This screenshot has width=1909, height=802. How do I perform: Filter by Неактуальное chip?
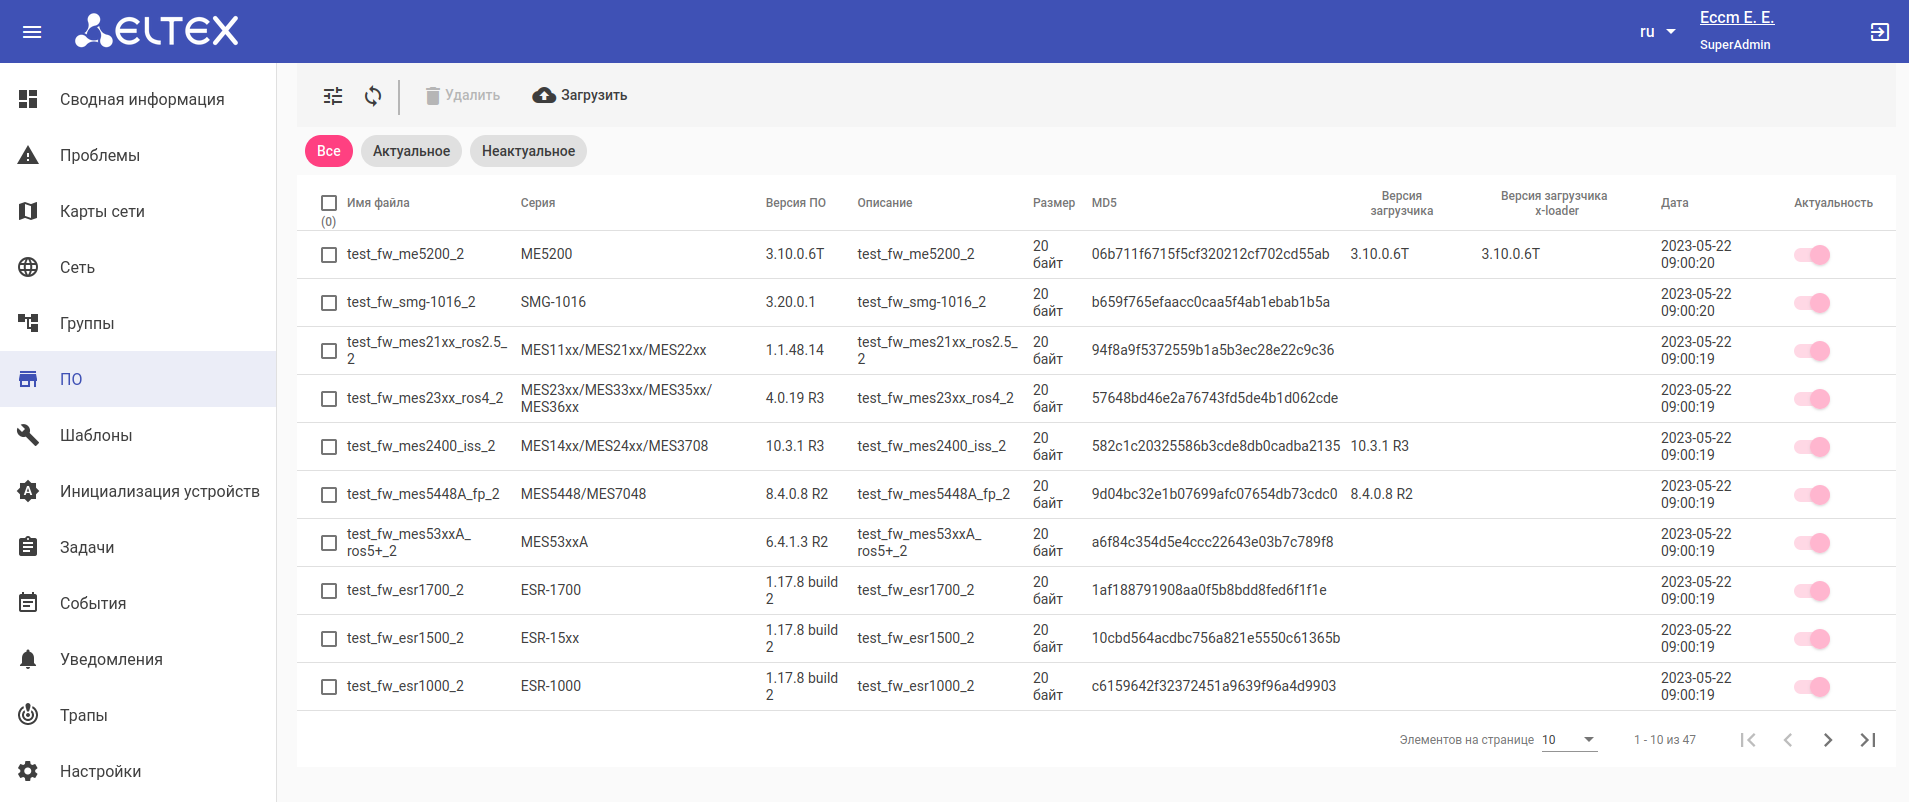528,151
